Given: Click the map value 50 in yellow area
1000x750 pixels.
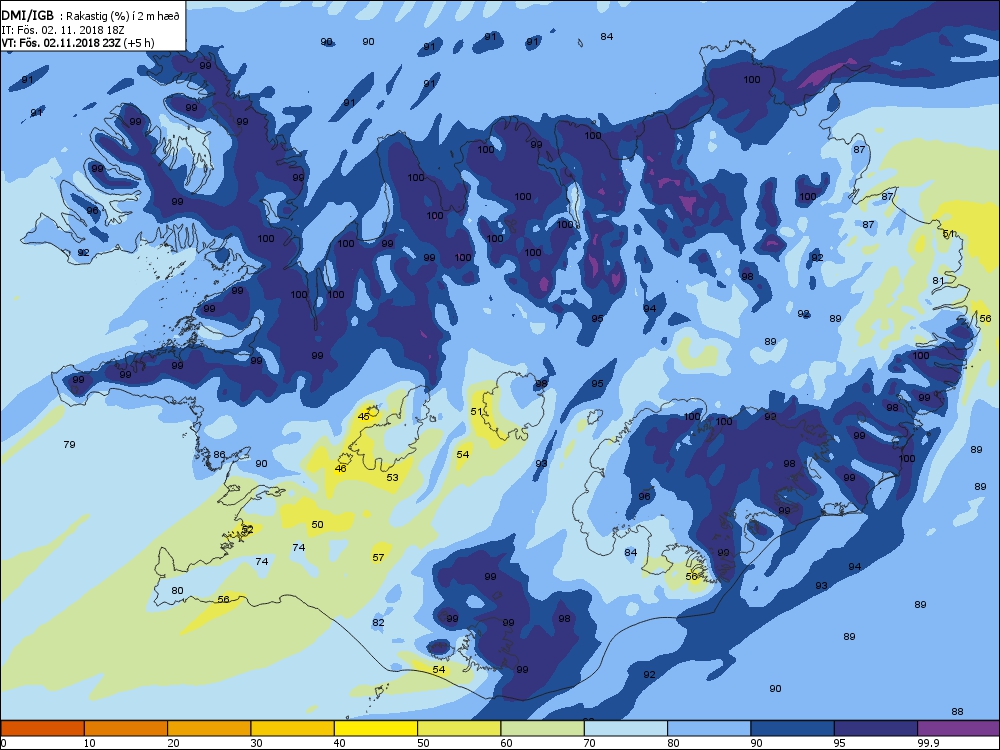Looking at the screenshot, I should tap(318, 524).
